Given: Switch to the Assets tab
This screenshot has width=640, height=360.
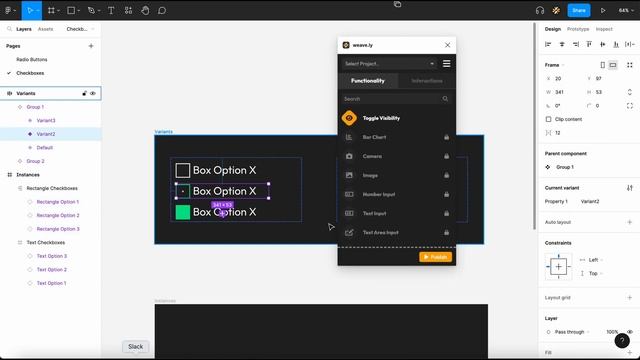Looking at the screenshot, I should pos(45,29).
